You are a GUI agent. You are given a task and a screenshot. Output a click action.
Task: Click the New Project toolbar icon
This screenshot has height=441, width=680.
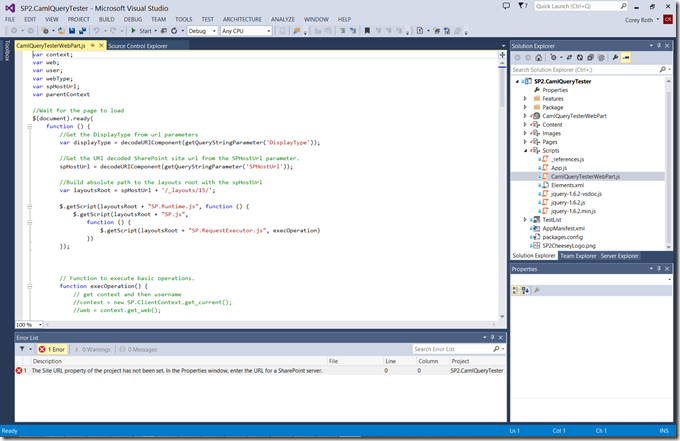[x=45, y=31]
